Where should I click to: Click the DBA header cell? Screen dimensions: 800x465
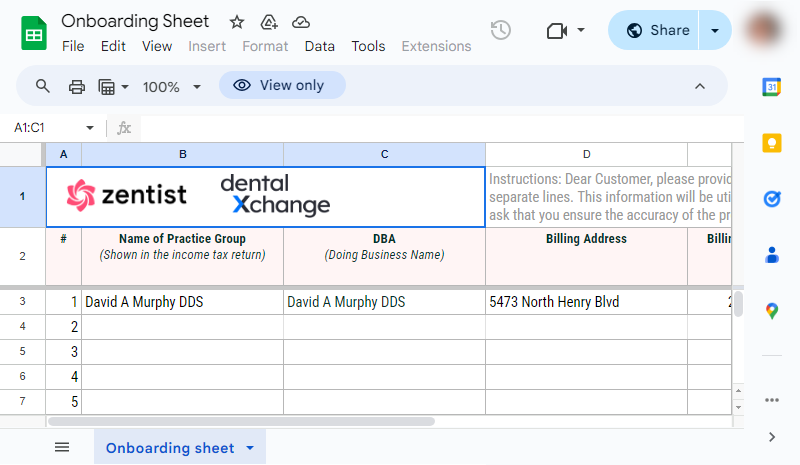384,256
